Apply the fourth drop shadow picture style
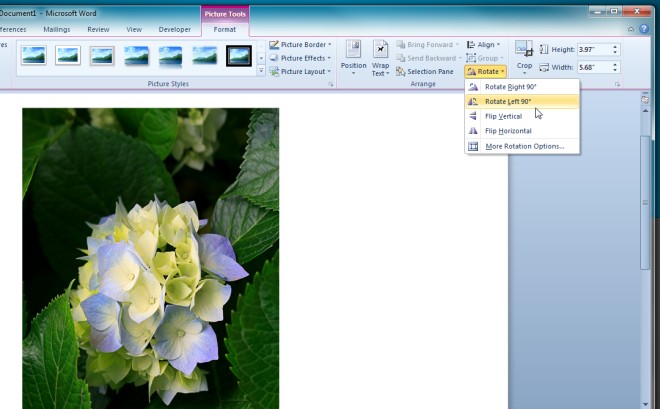 pos(136,56)
